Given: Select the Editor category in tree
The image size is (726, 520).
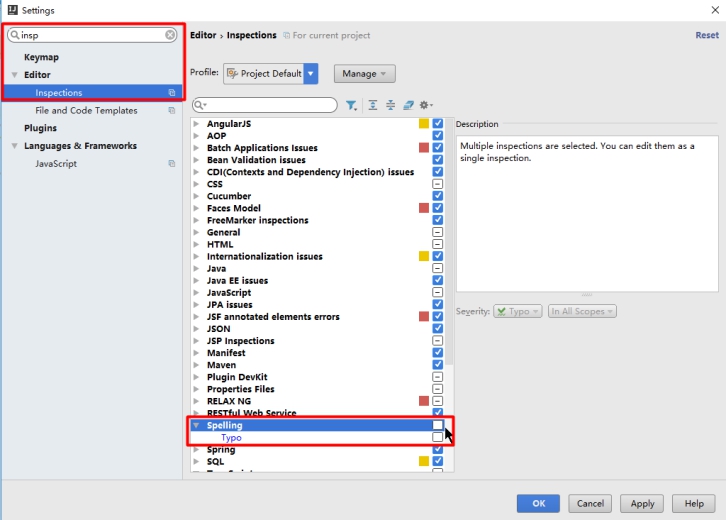Looking at the screenshot, I should 37,75.
